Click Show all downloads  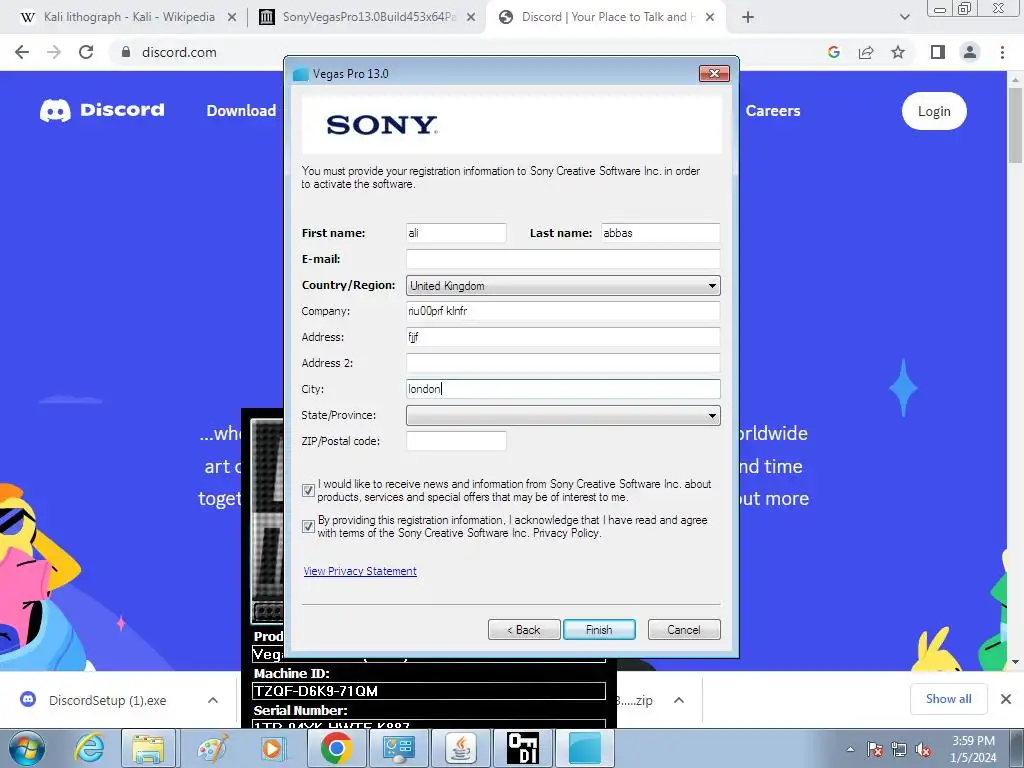click(x=948, y=699)
